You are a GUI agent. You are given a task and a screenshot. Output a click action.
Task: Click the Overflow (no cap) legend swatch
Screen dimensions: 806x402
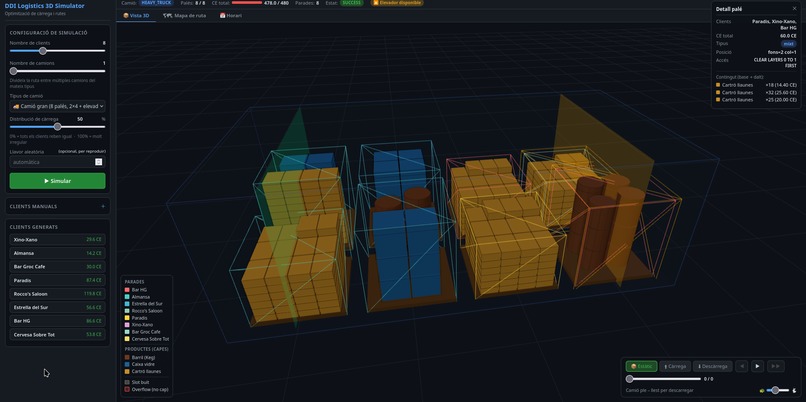(x=127, y=389)
